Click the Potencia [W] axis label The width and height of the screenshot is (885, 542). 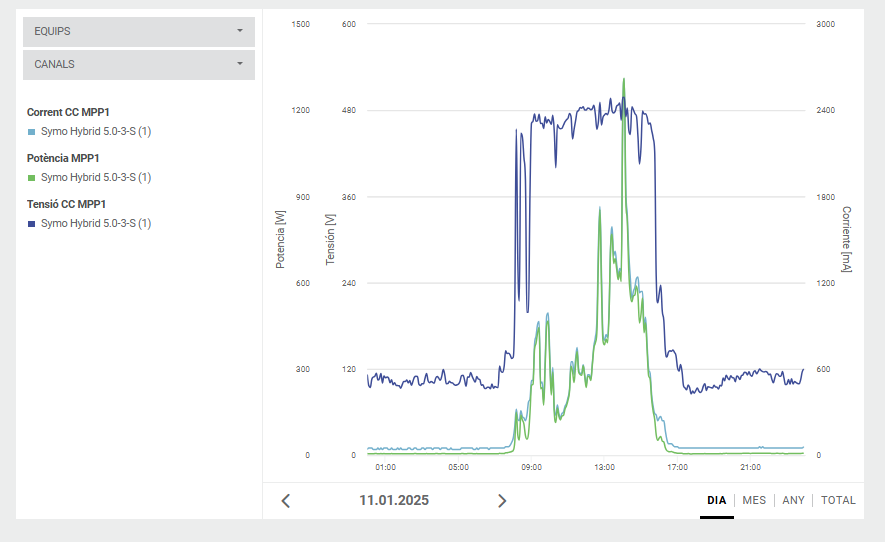coord(280,239)
